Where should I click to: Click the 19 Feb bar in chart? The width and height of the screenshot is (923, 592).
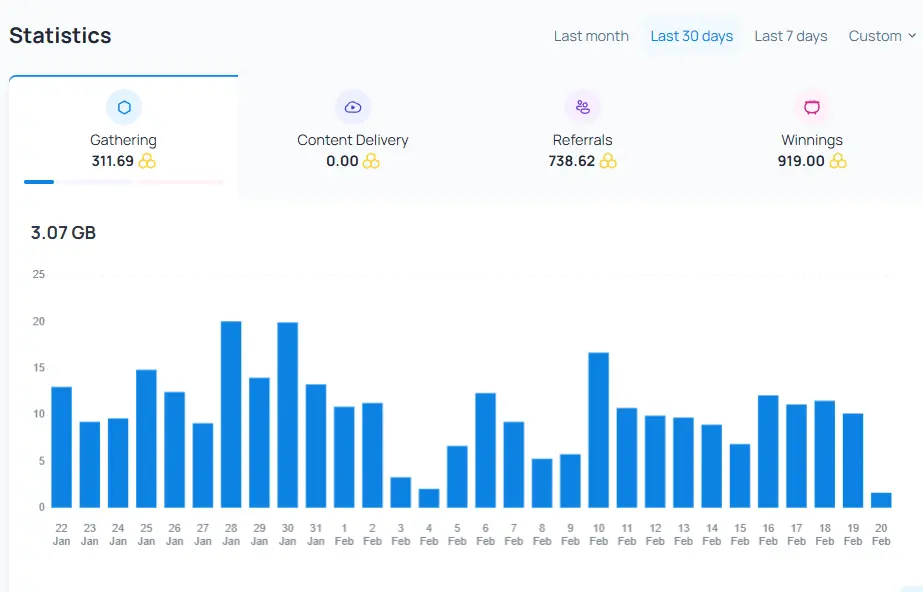coord(853,460)
